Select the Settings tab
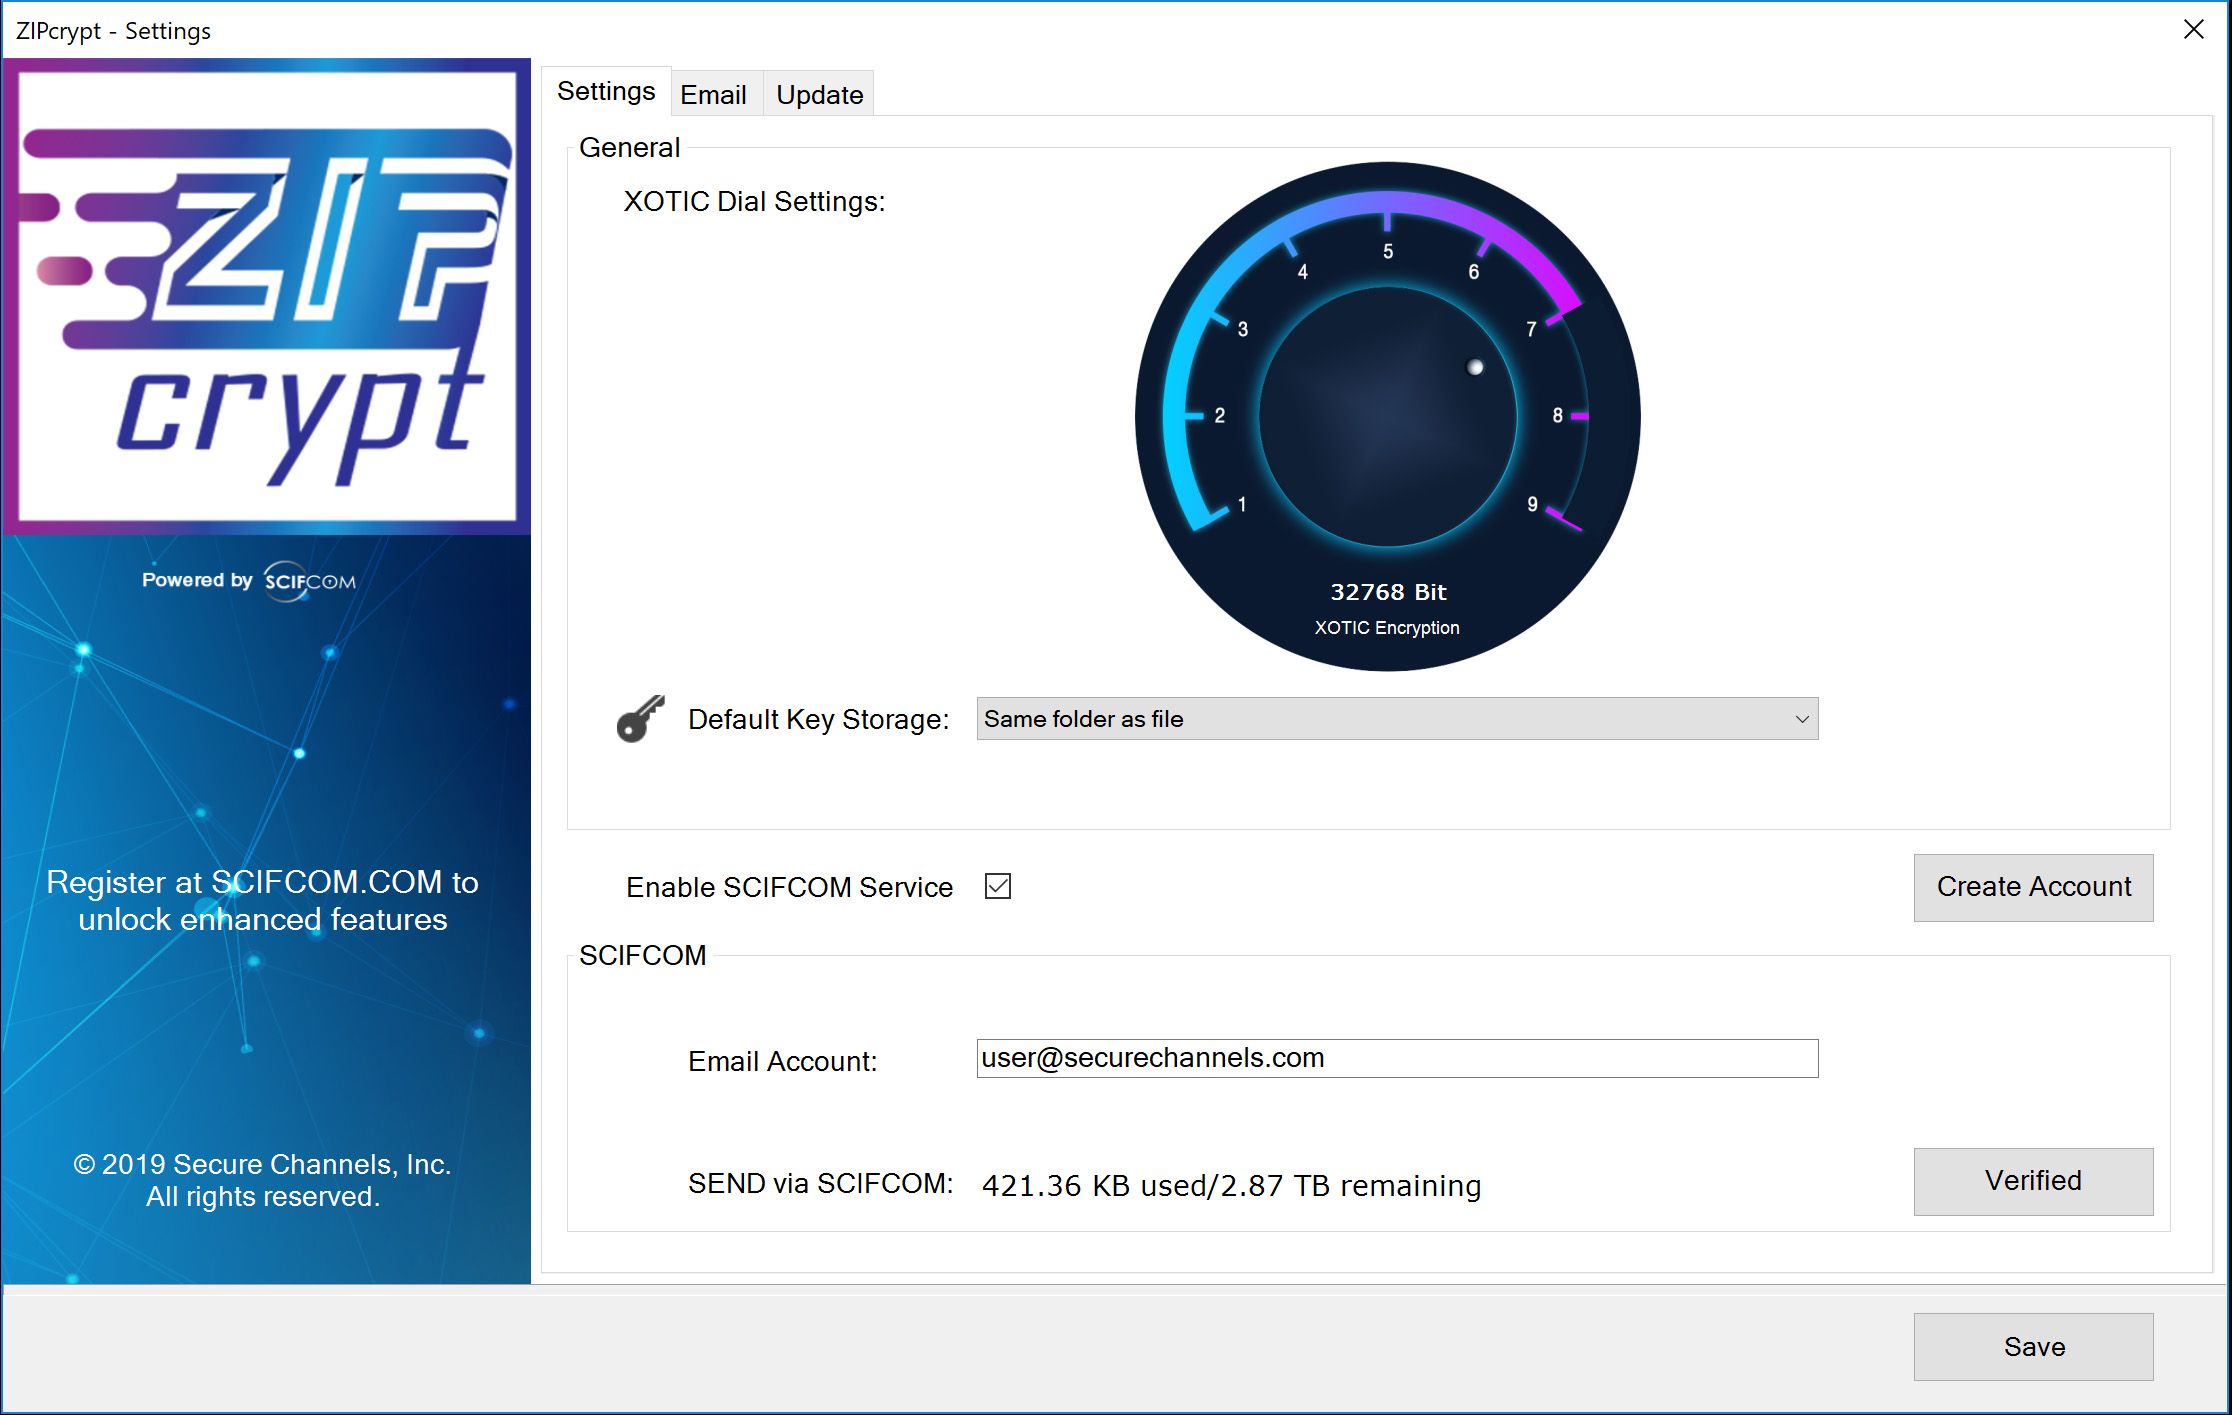Viewport: 2232px width, 1415px height. coord(605,90)
